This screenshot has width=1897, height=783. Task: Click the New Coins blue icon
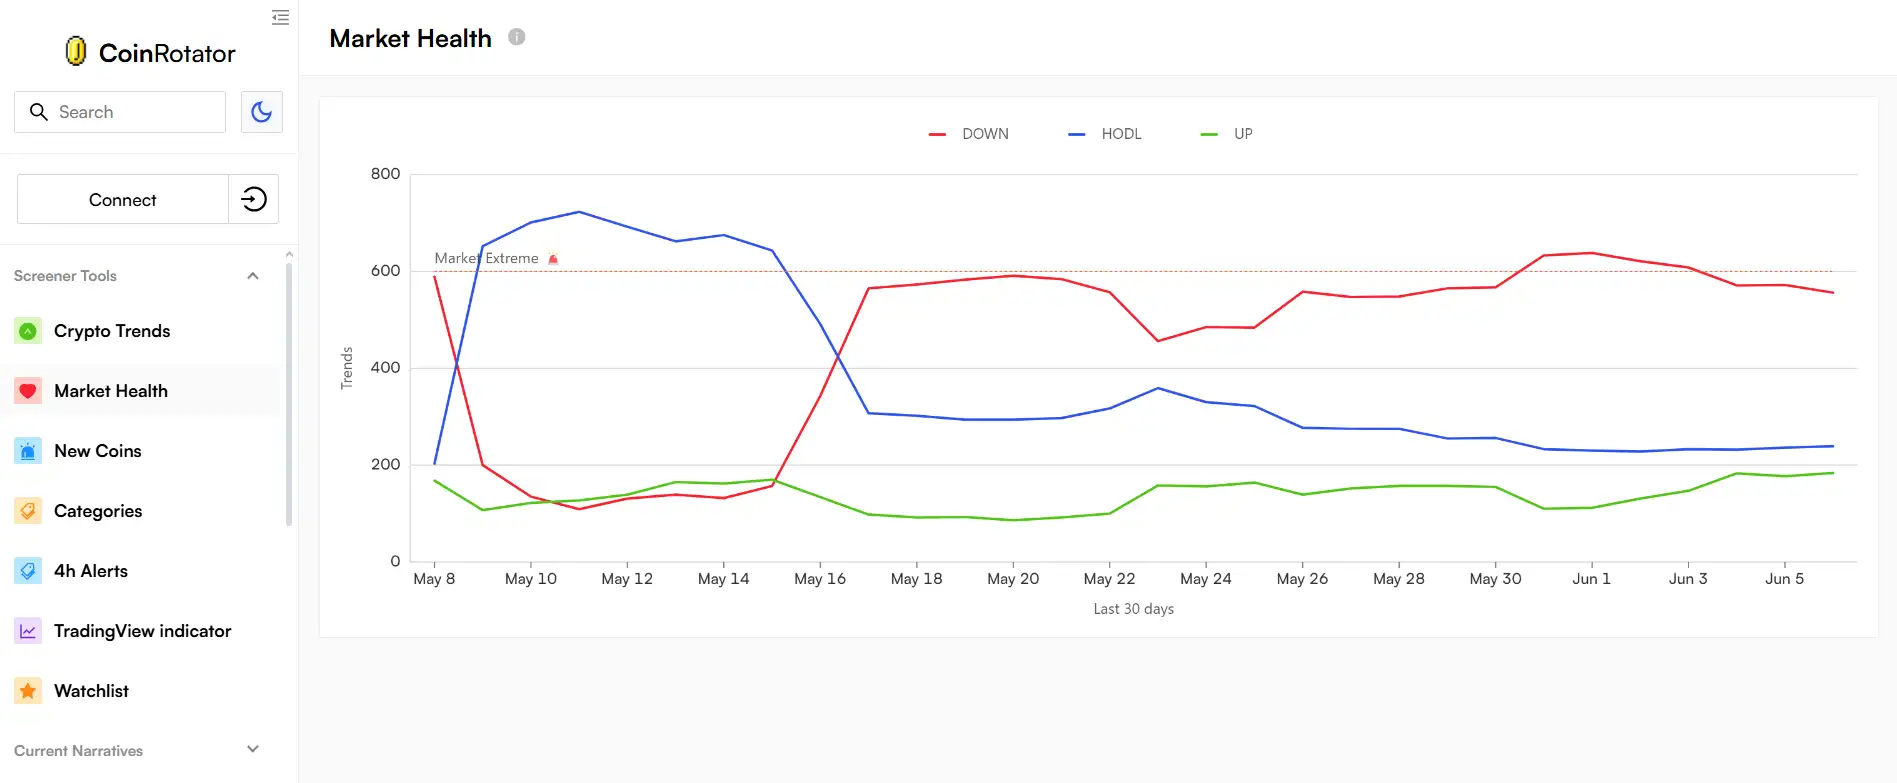click(28, 451)
